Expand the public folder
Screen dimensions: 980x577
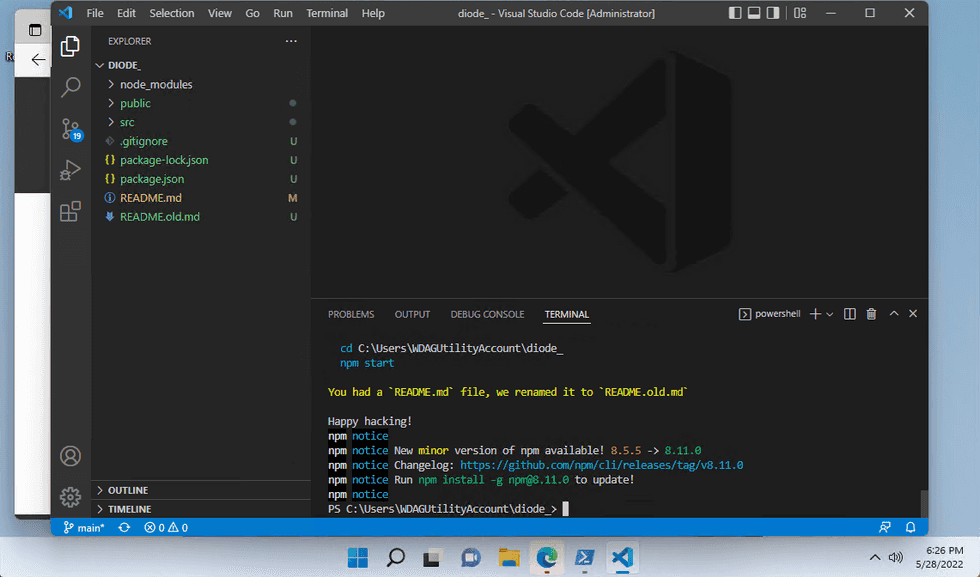201,103
